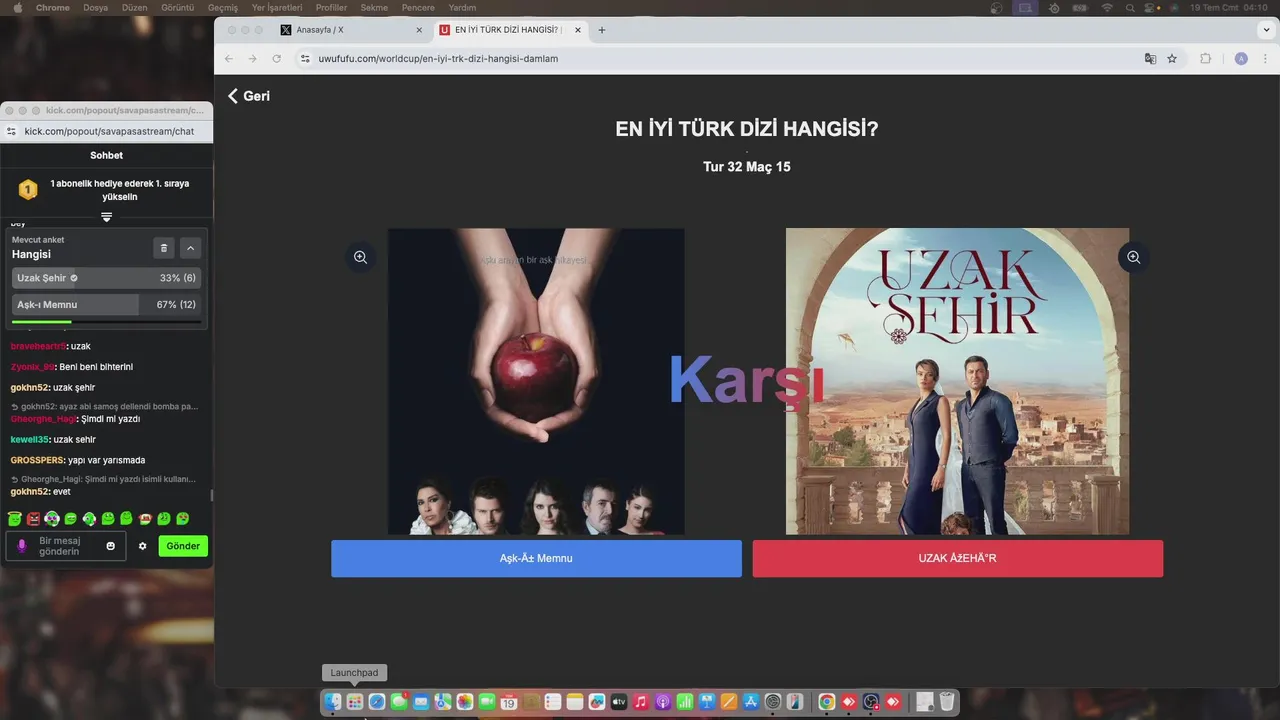The image size is (1280, 720).
Task: Click the uwufufu URL address bar
Action: click(x=720, y=59)
